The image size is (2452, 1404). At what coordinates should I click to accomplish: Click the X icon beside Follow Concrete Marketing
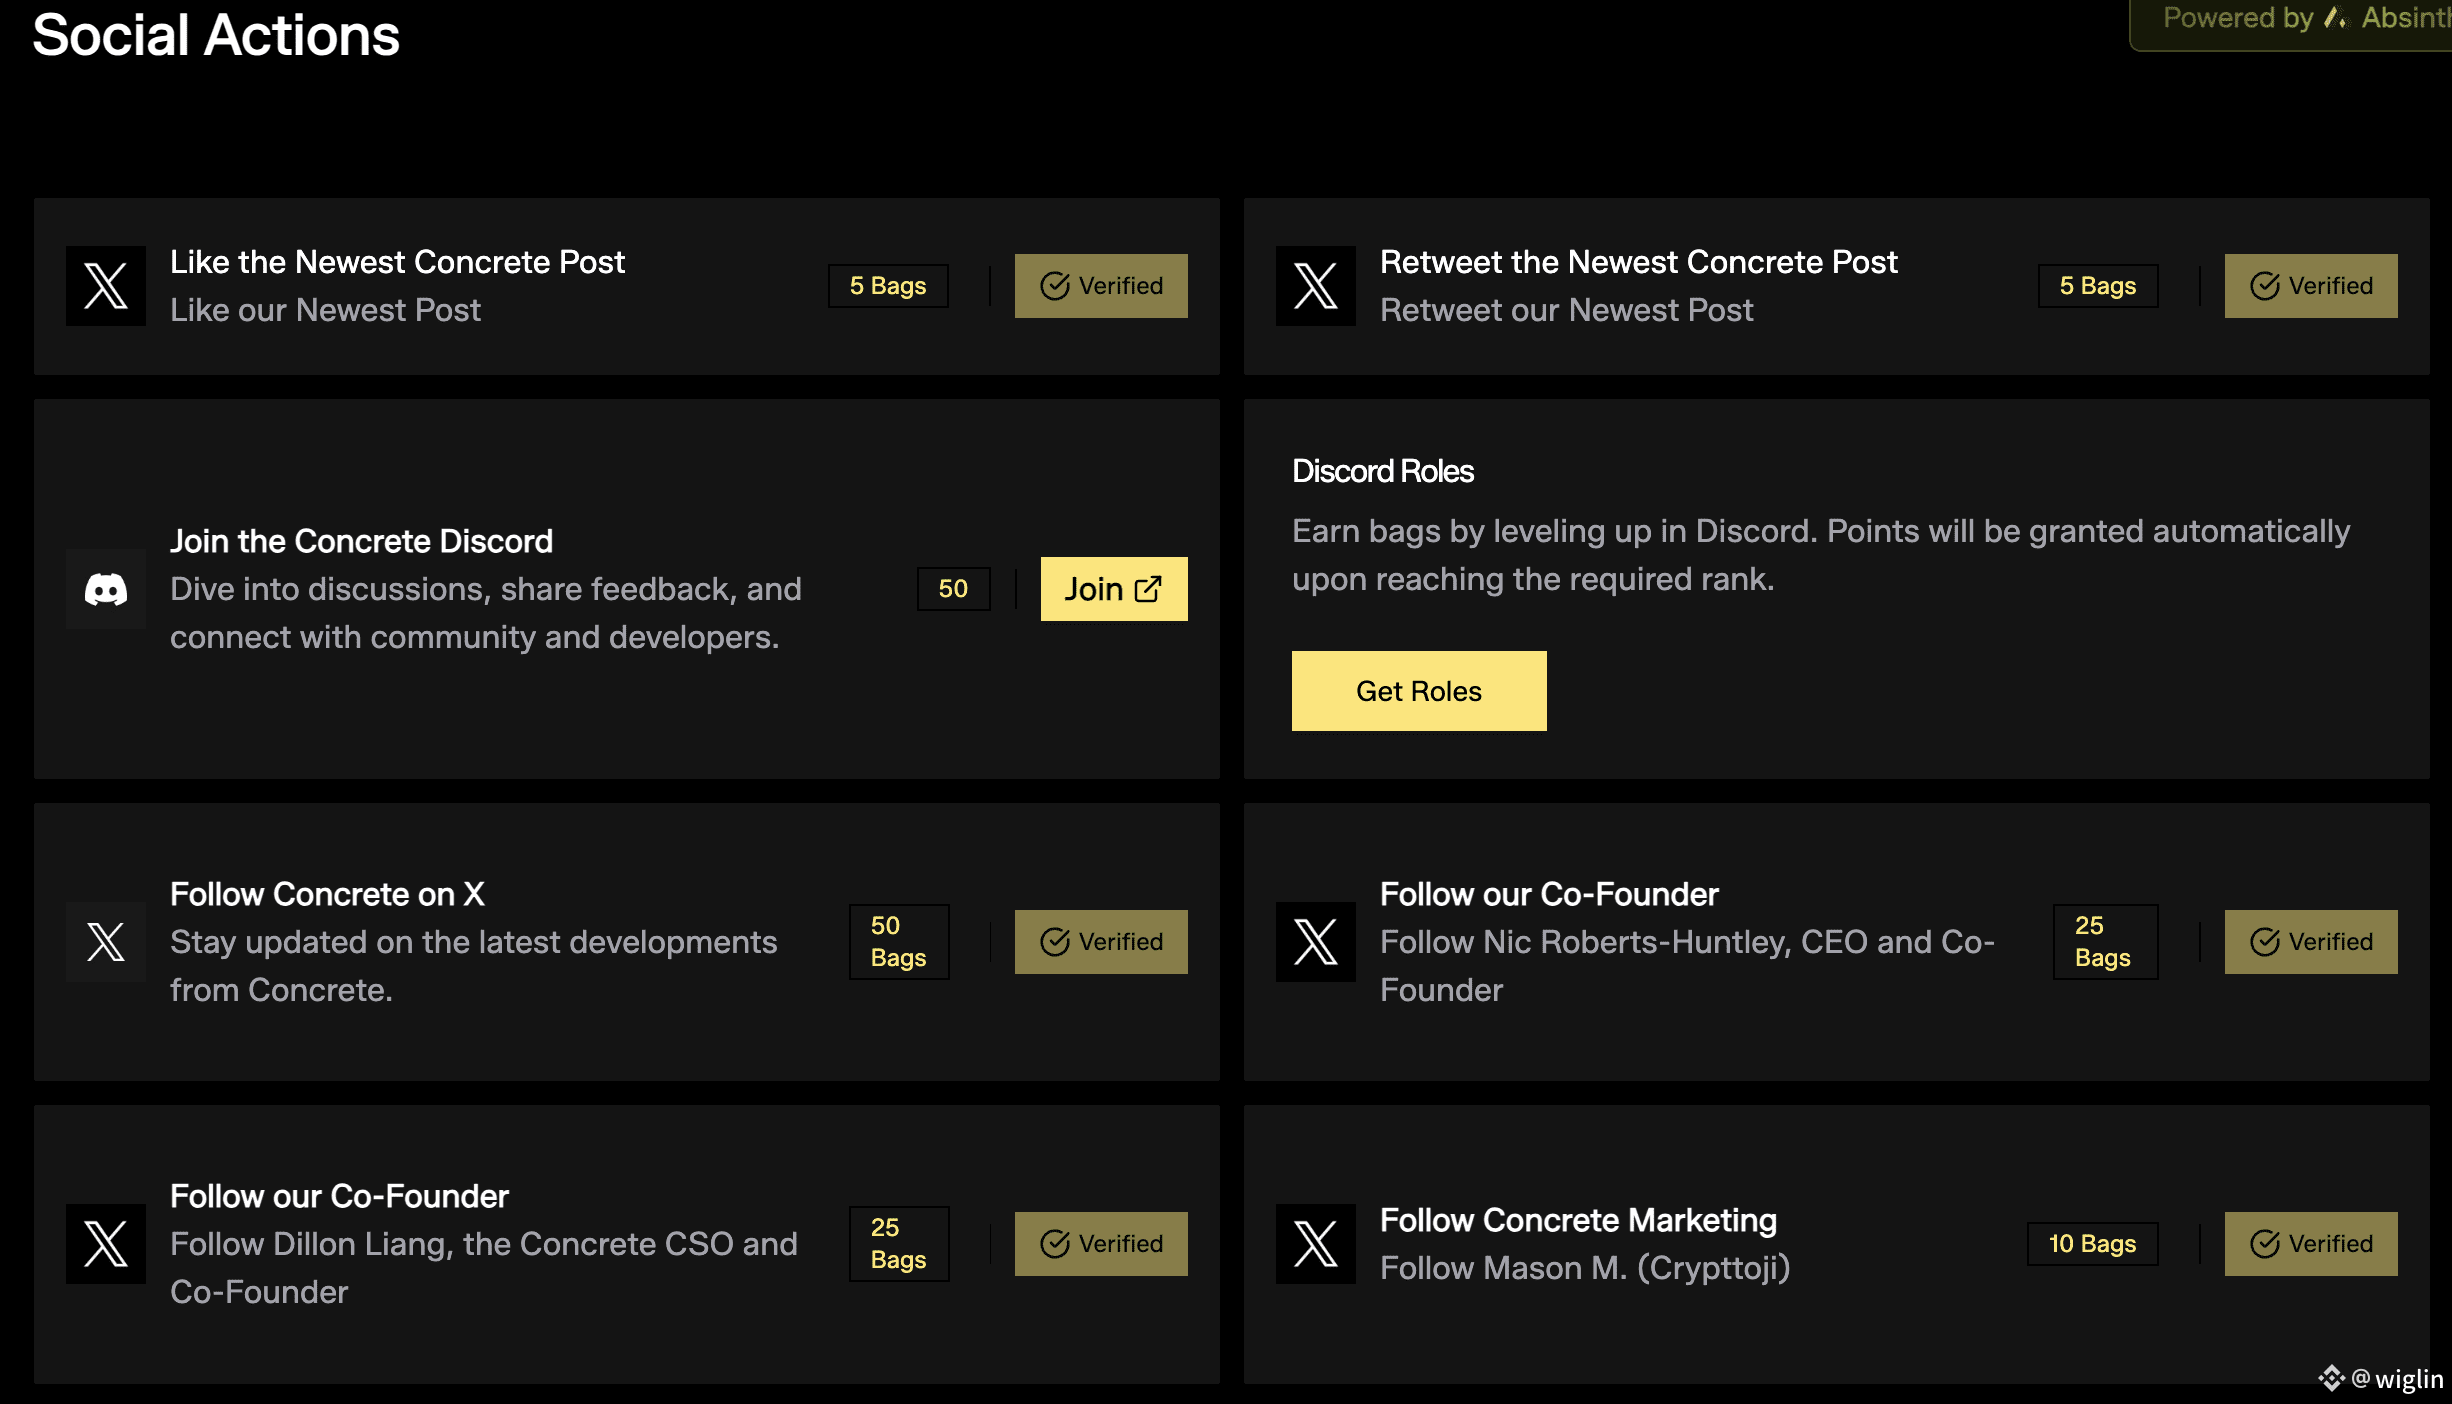tap(1316, 1244)
